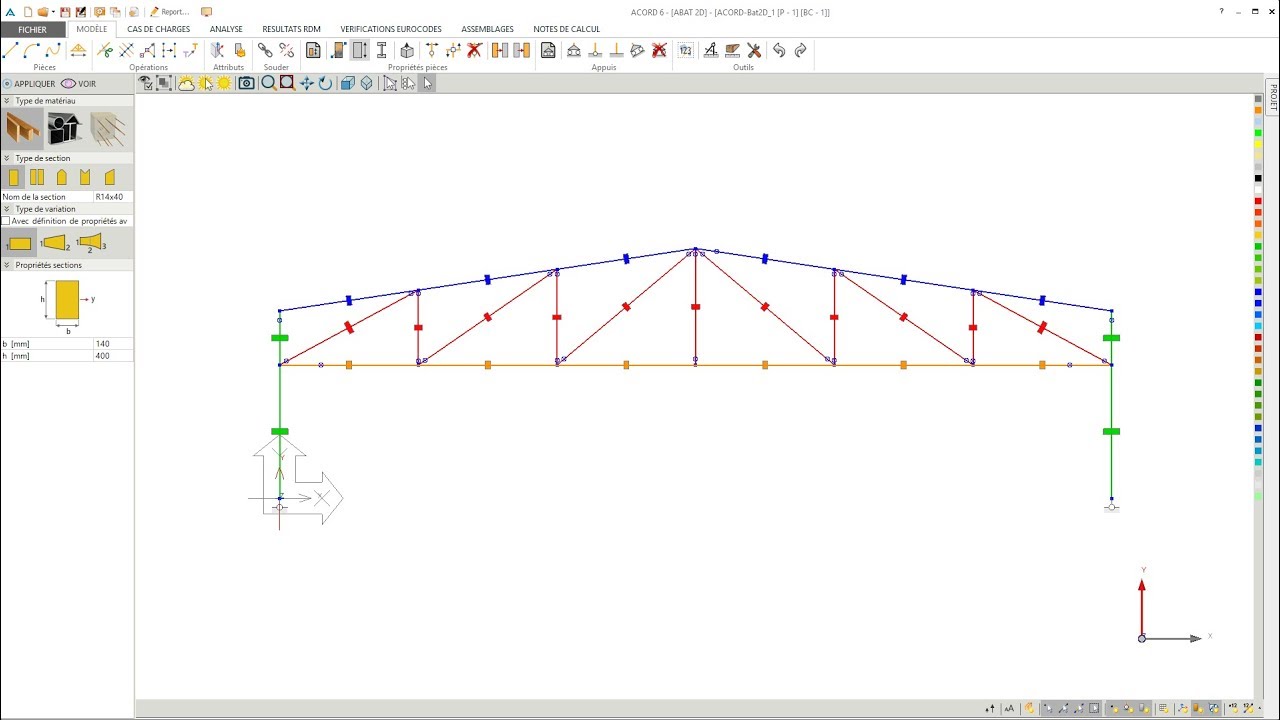Open the FICHIER menu
Screen dimensions: 1280x720
pyautogui.click(x=33, y=29)
